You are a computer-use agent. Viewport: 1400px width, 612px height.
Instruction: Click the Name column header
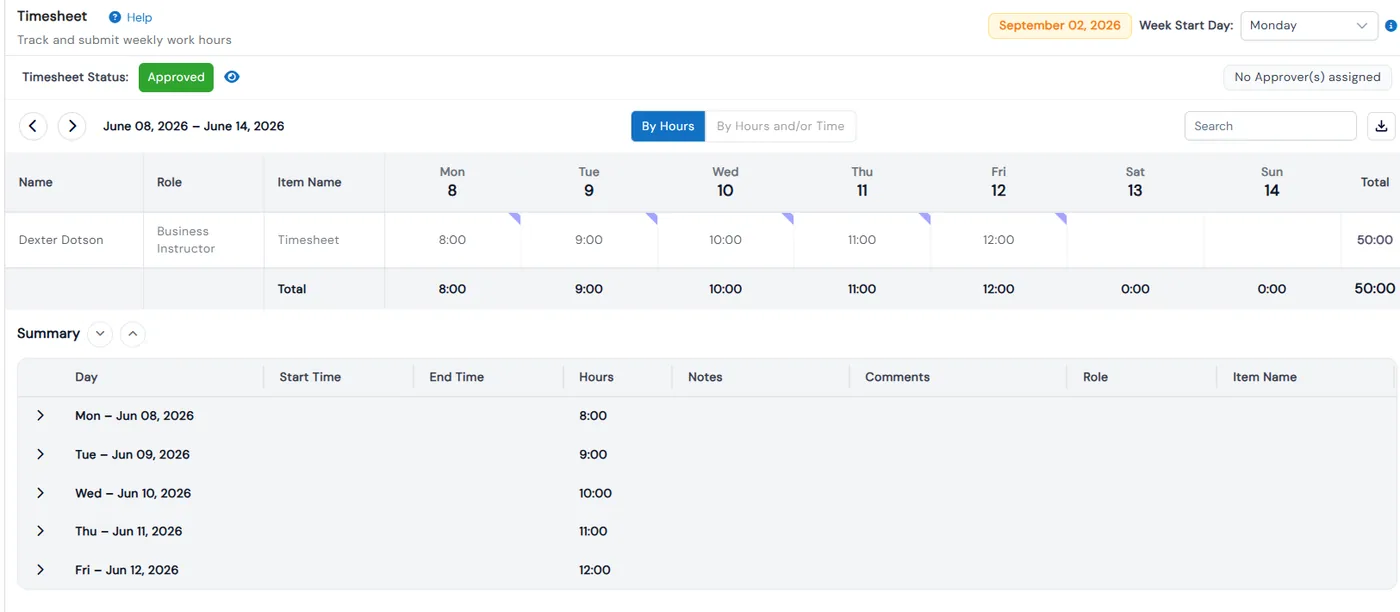(74, 182)
